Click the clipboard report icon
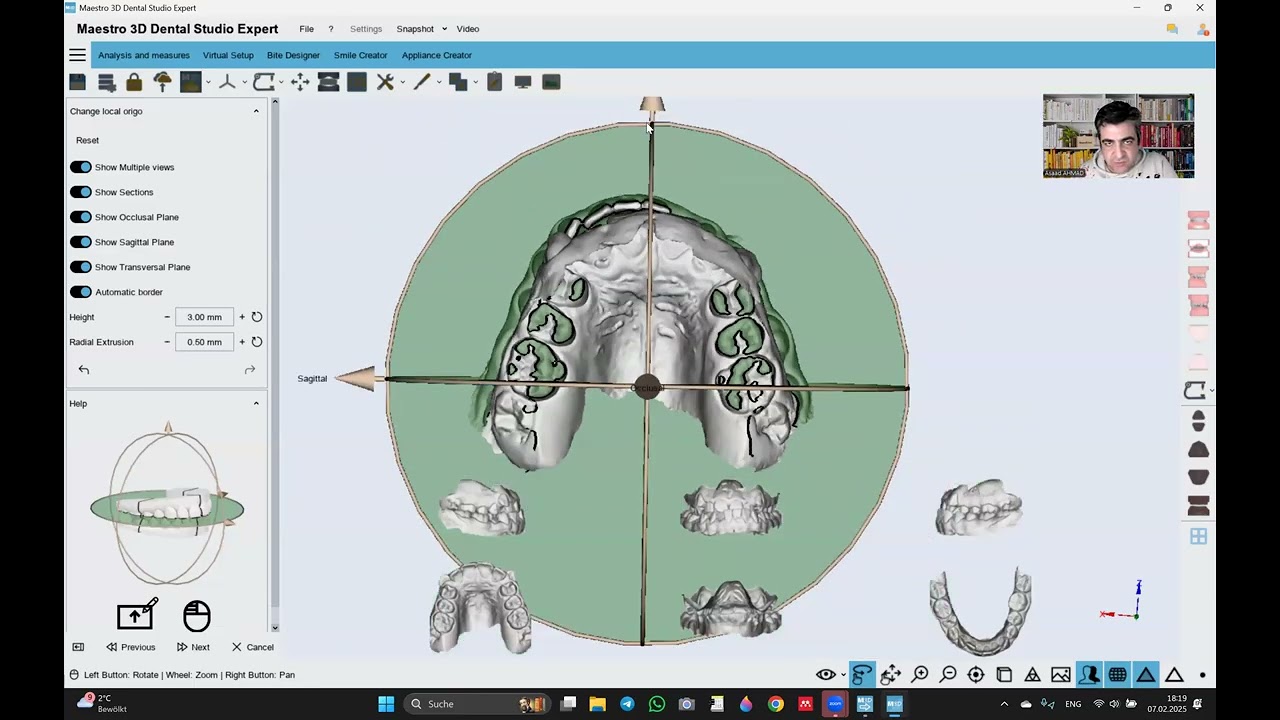The height and width of the screenshot is (720, 1280). click(494, 82)
